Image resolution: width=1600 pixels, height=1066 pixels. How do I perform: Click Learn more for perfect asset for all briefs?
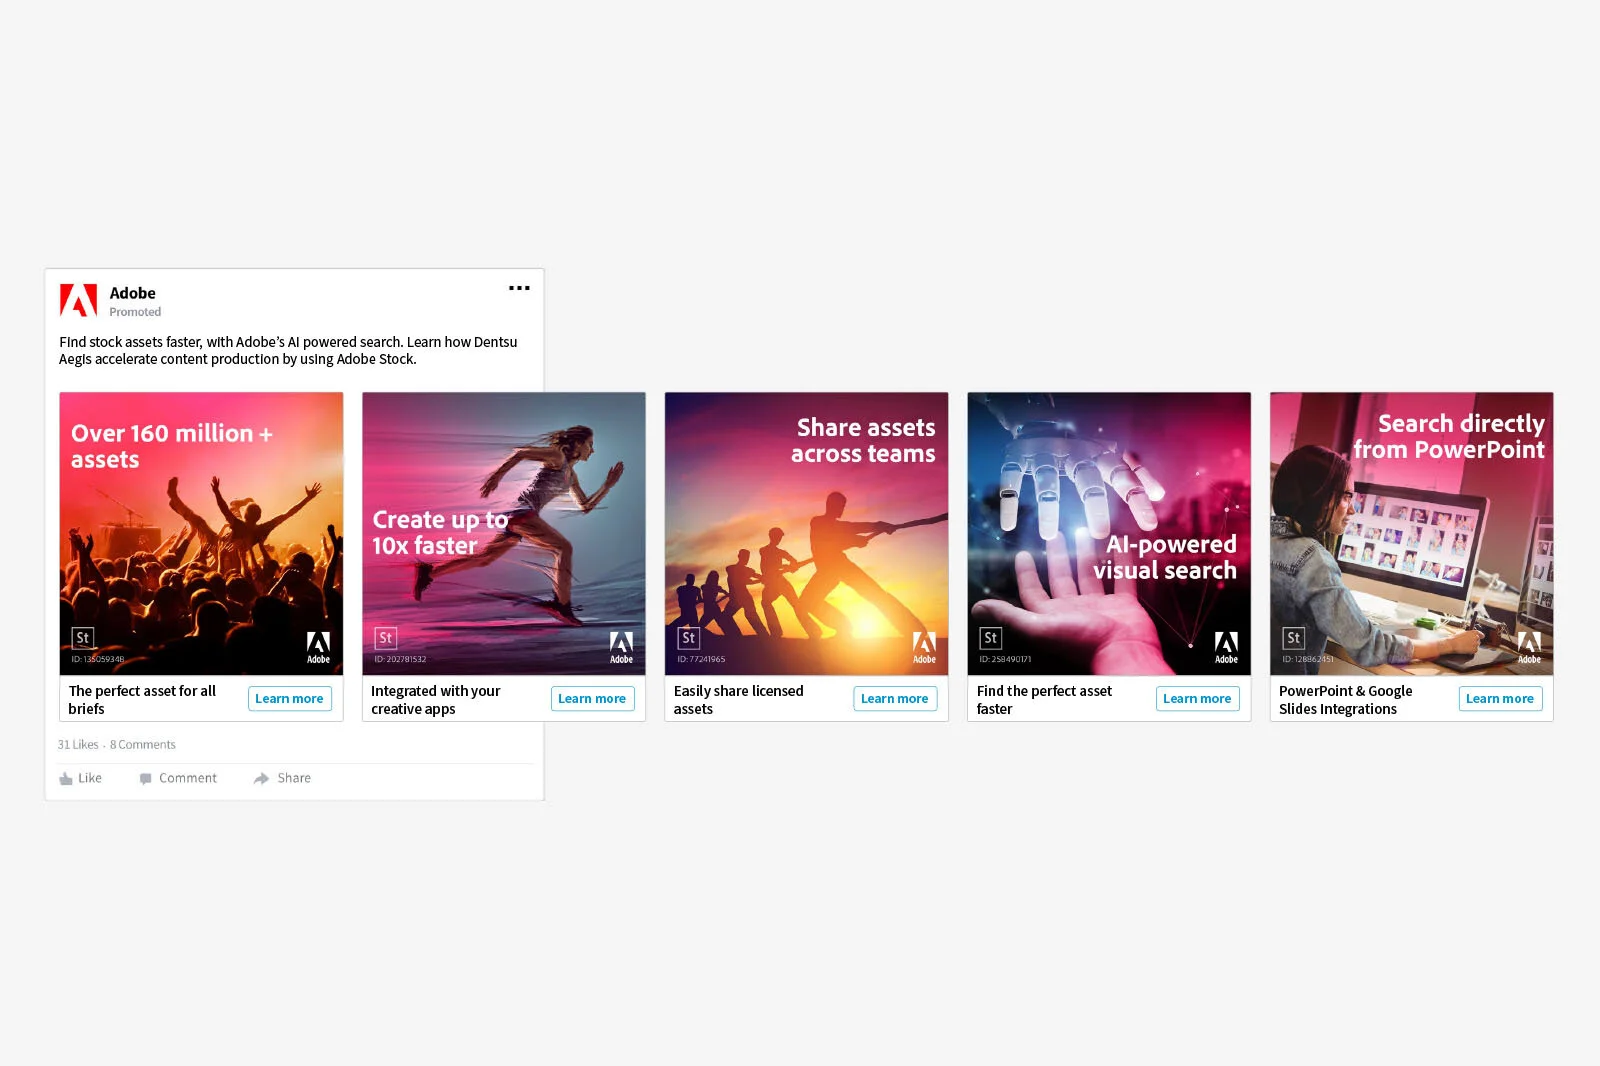tap(289, 699)
